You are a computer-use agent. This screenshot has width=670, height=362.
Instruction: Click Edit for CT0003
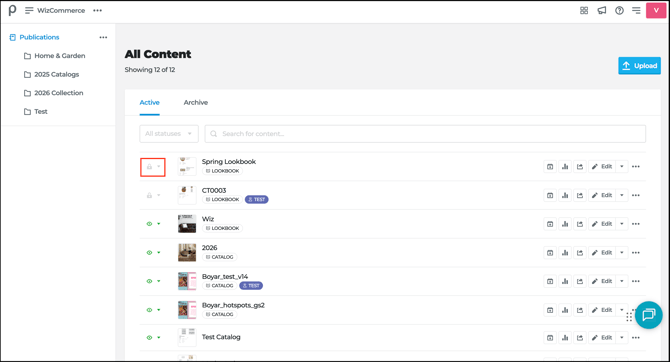[602, 195]
